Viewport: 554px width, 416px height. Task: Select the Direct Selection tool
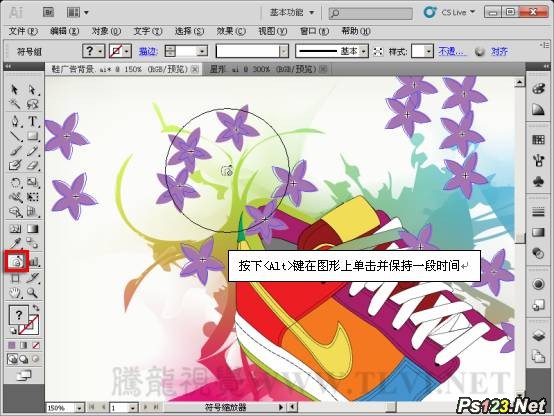click(32, 89)
